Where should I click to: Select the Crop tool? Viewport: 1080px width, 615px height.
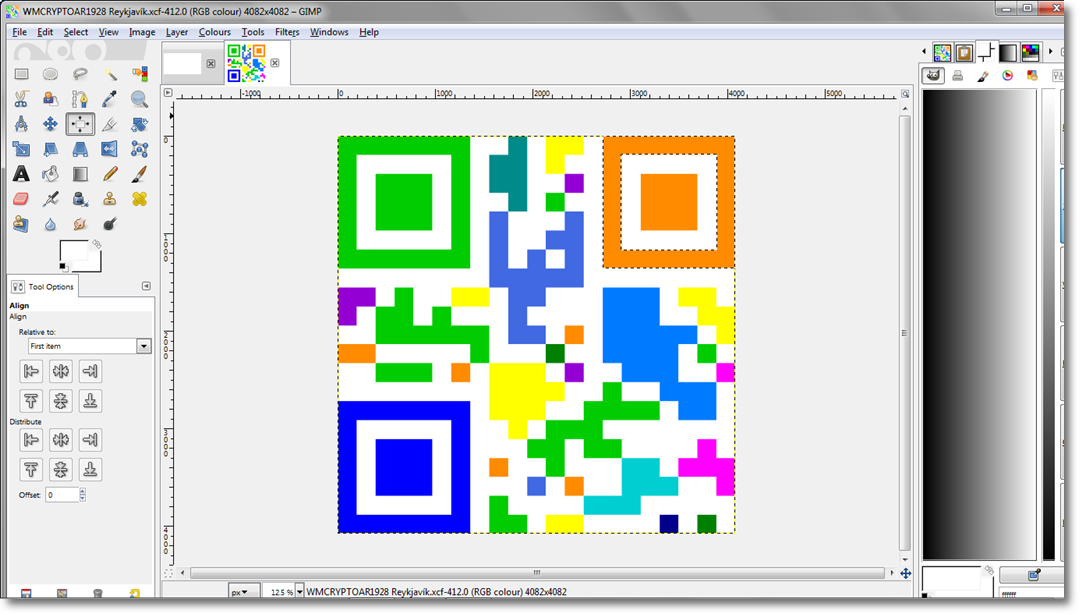click(110, 124)
